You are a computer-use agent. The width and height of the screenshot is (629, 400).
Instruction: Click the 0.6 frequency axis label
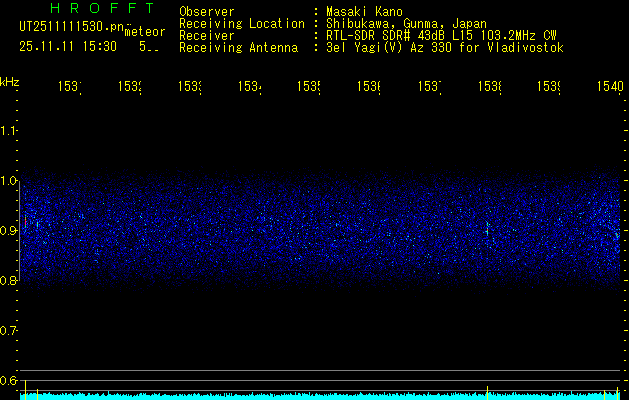[9, 381]
